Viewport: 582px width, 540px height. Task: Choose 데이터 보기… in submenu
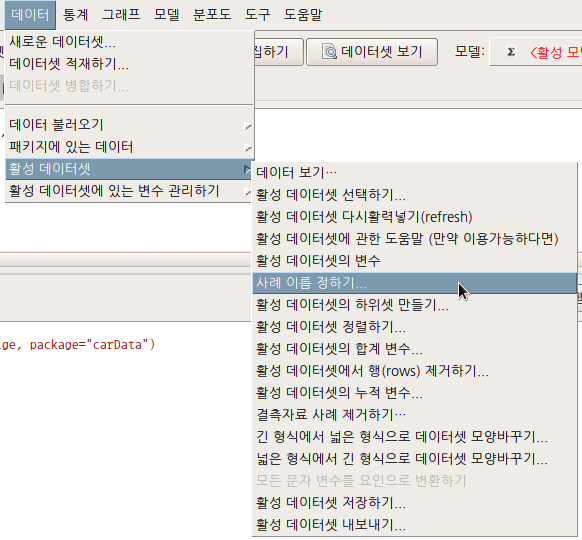[x=415, y=173]
